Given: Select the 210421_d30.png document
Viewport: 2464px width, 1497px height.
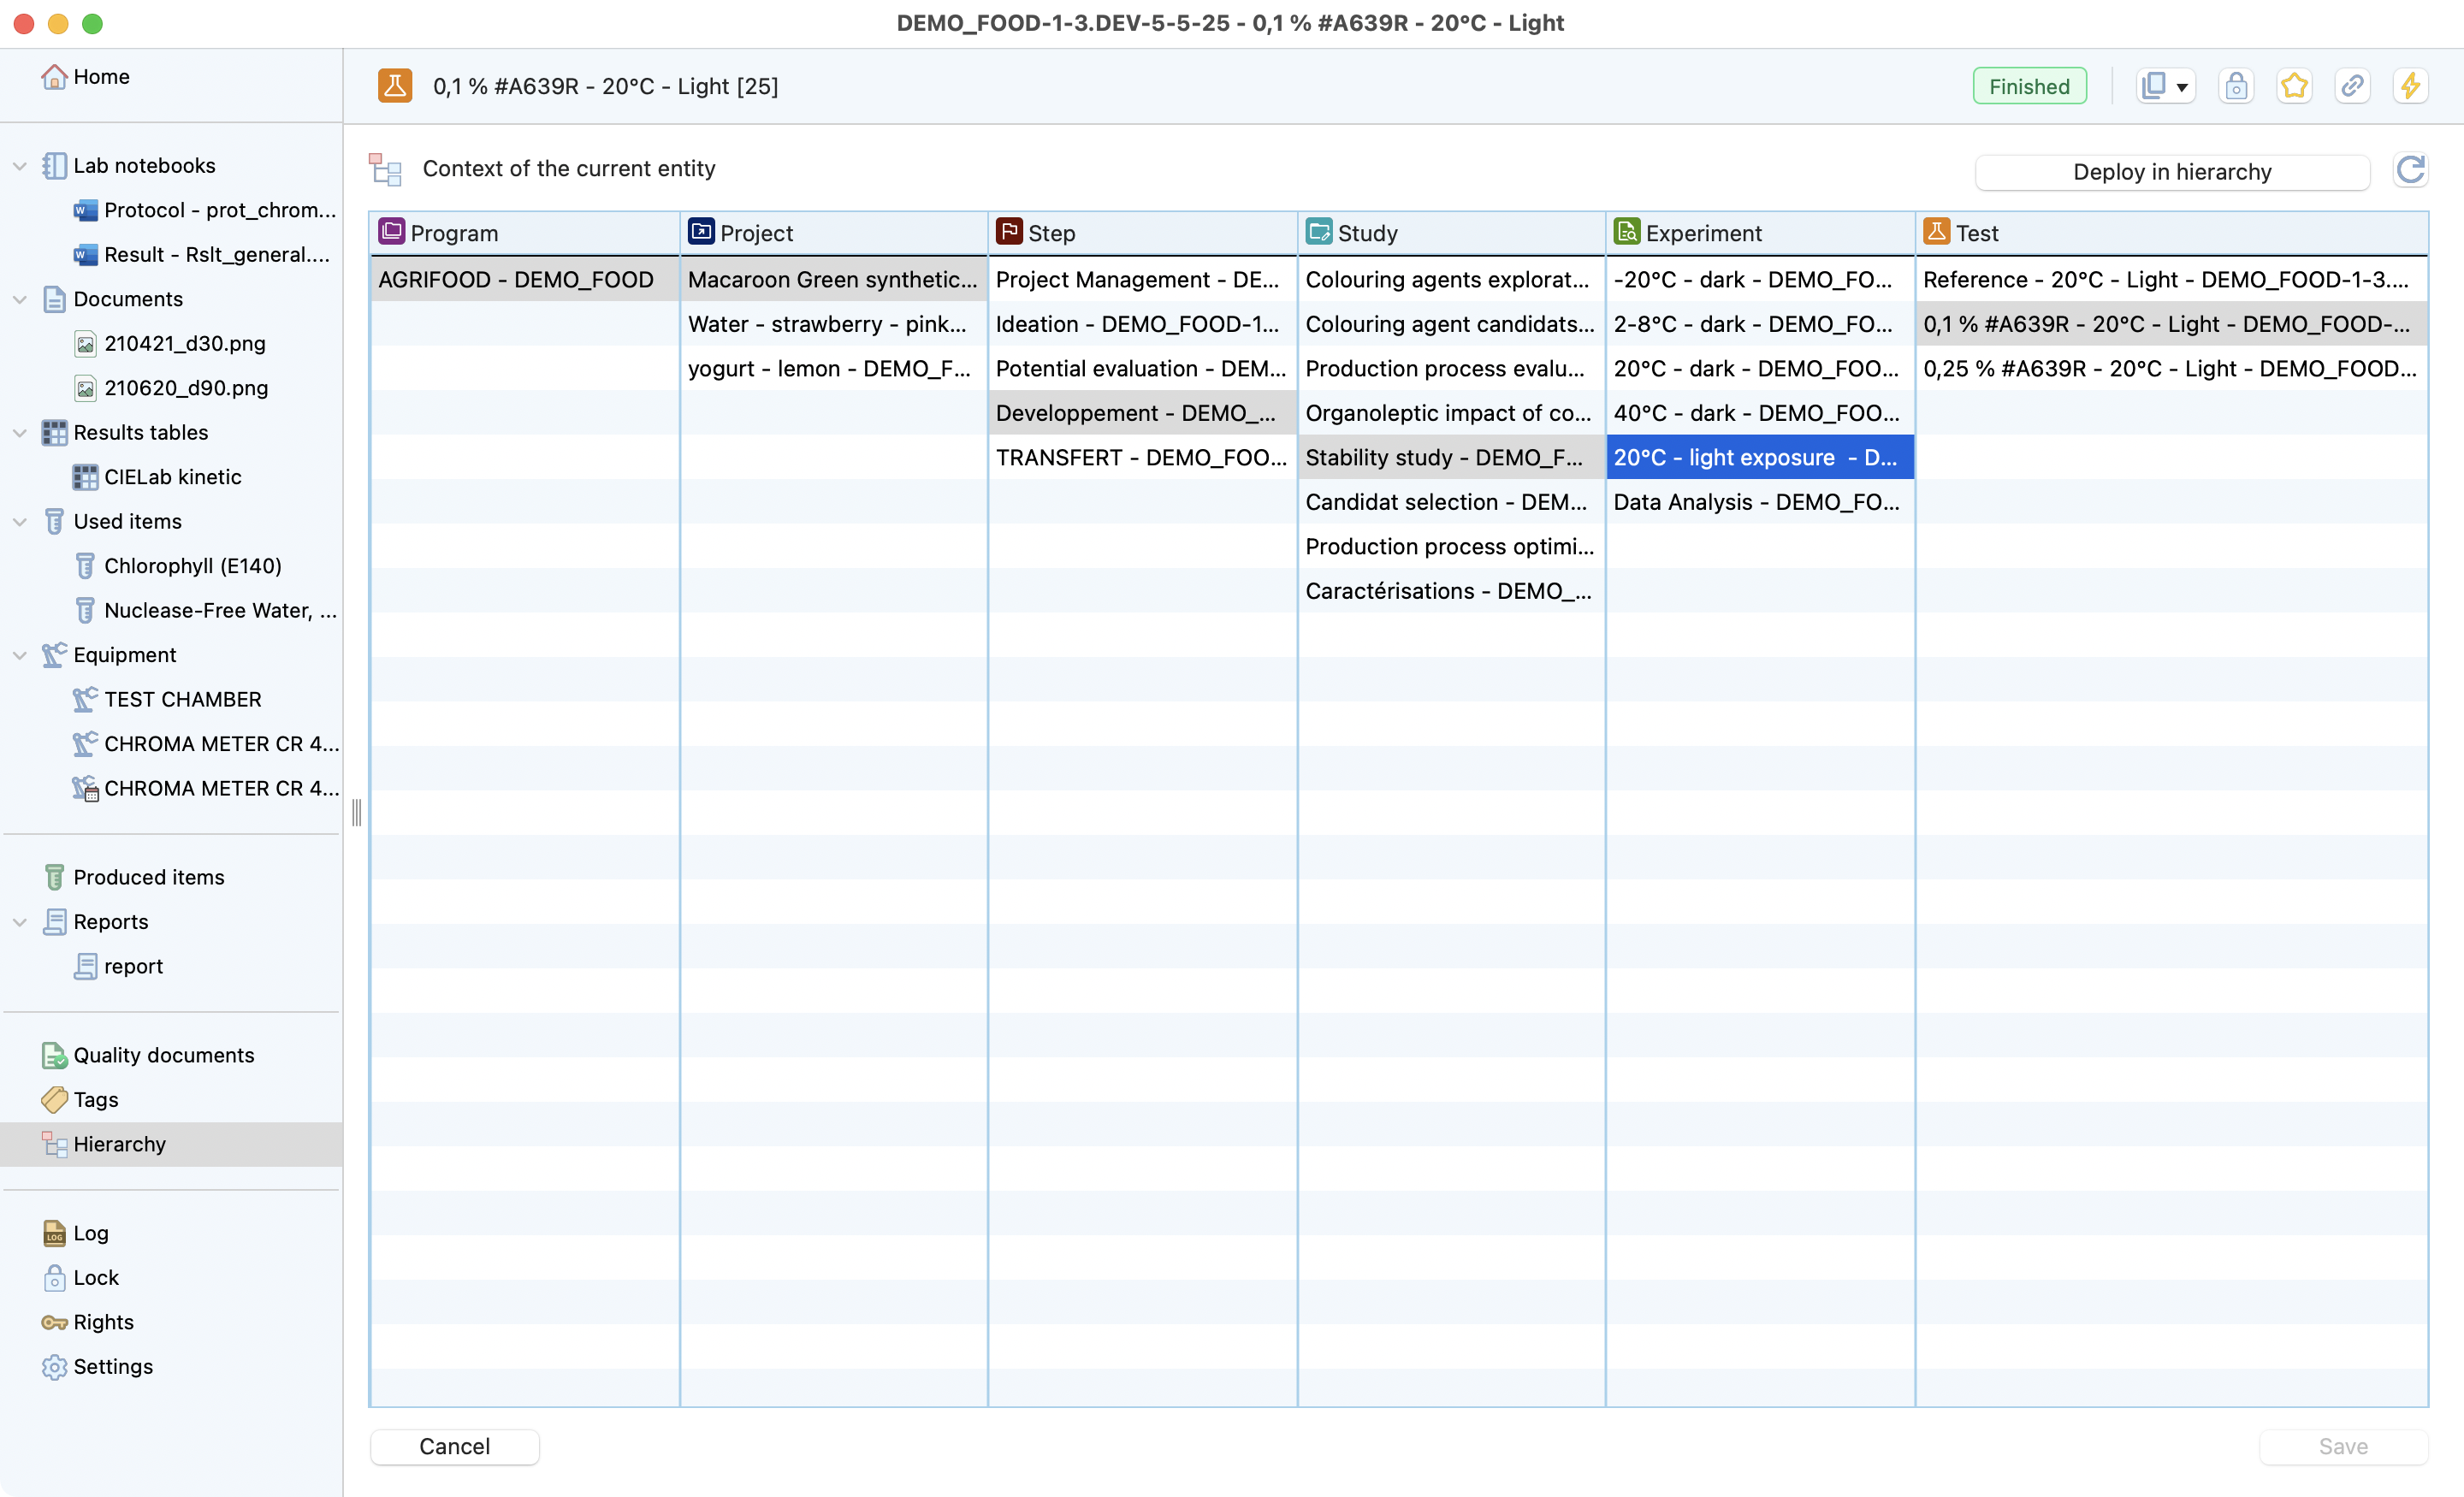Looking at the screenshot, I should tap(184, 344).
